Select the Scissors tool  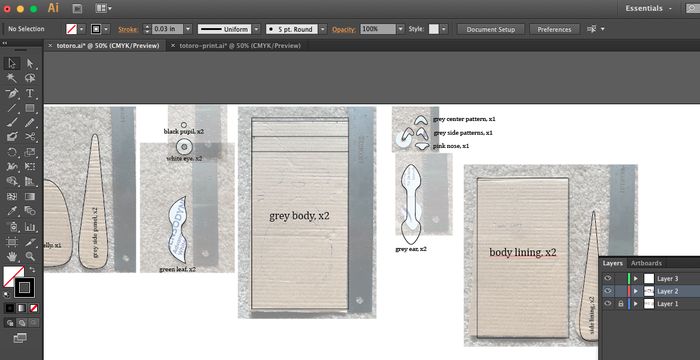30,137
